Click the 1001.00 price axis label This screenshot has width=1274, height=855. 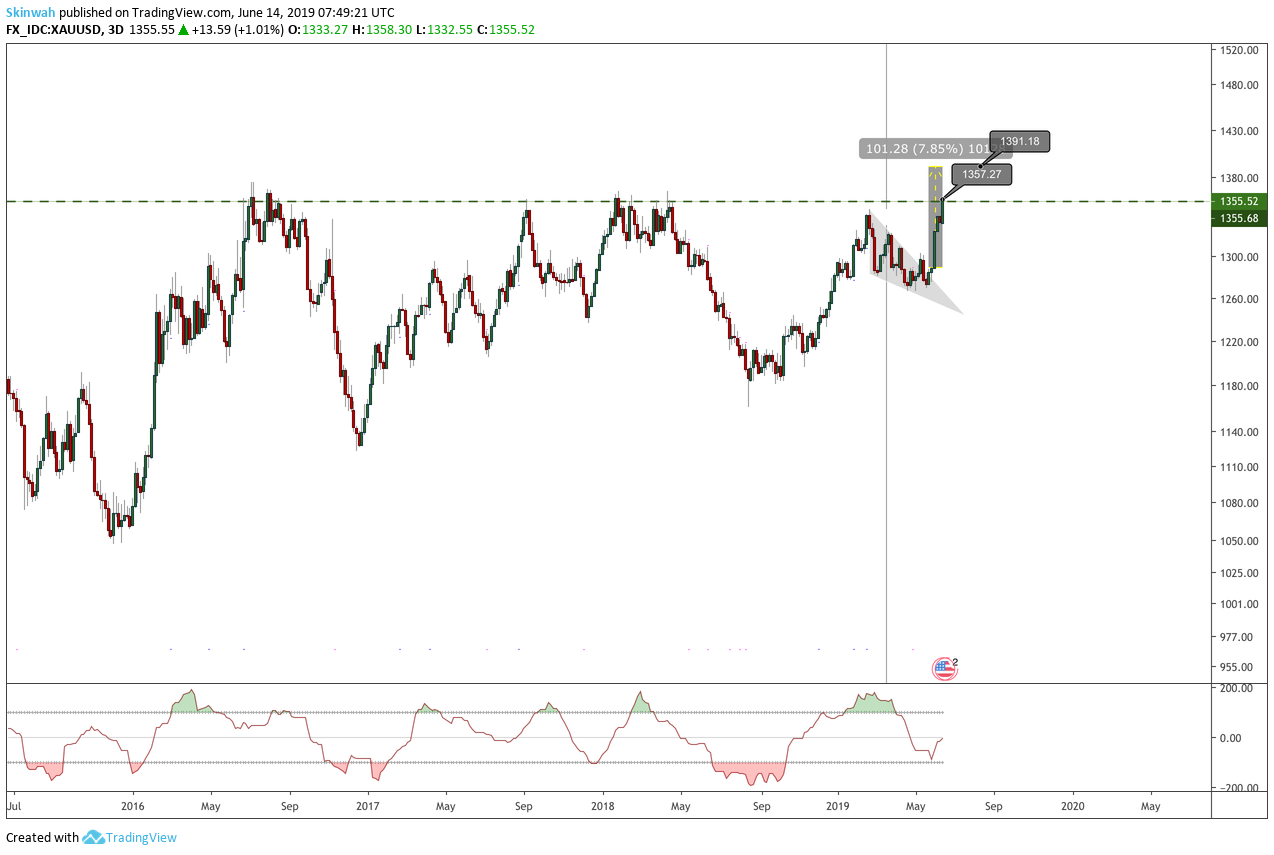[1238, 604]
